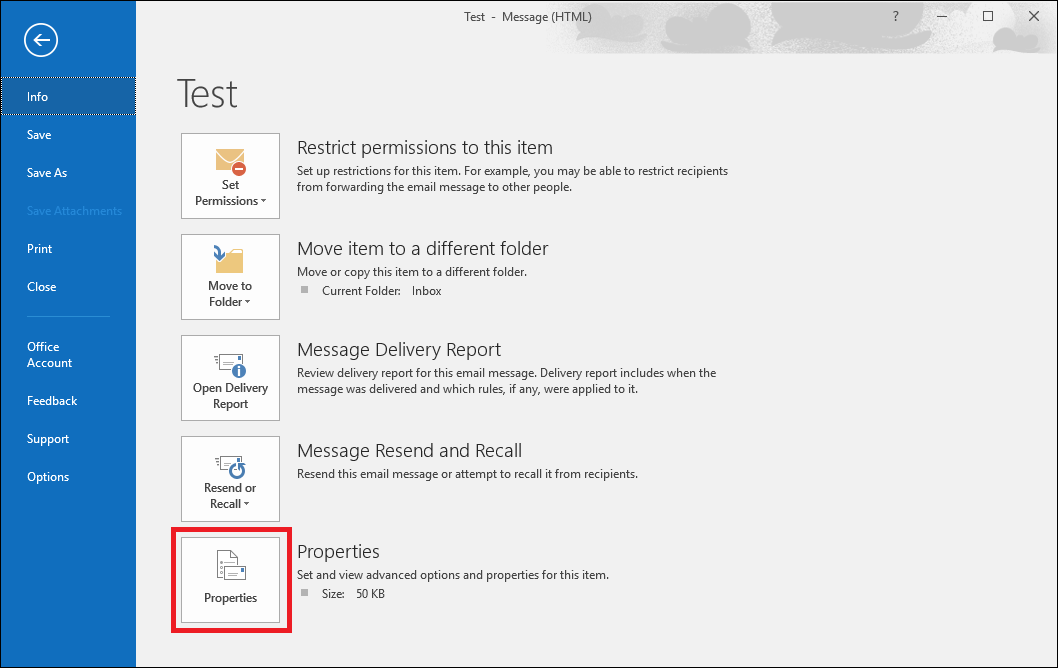Click the back arrow to return to the message
1058x668 pixels.
point(40,40)
